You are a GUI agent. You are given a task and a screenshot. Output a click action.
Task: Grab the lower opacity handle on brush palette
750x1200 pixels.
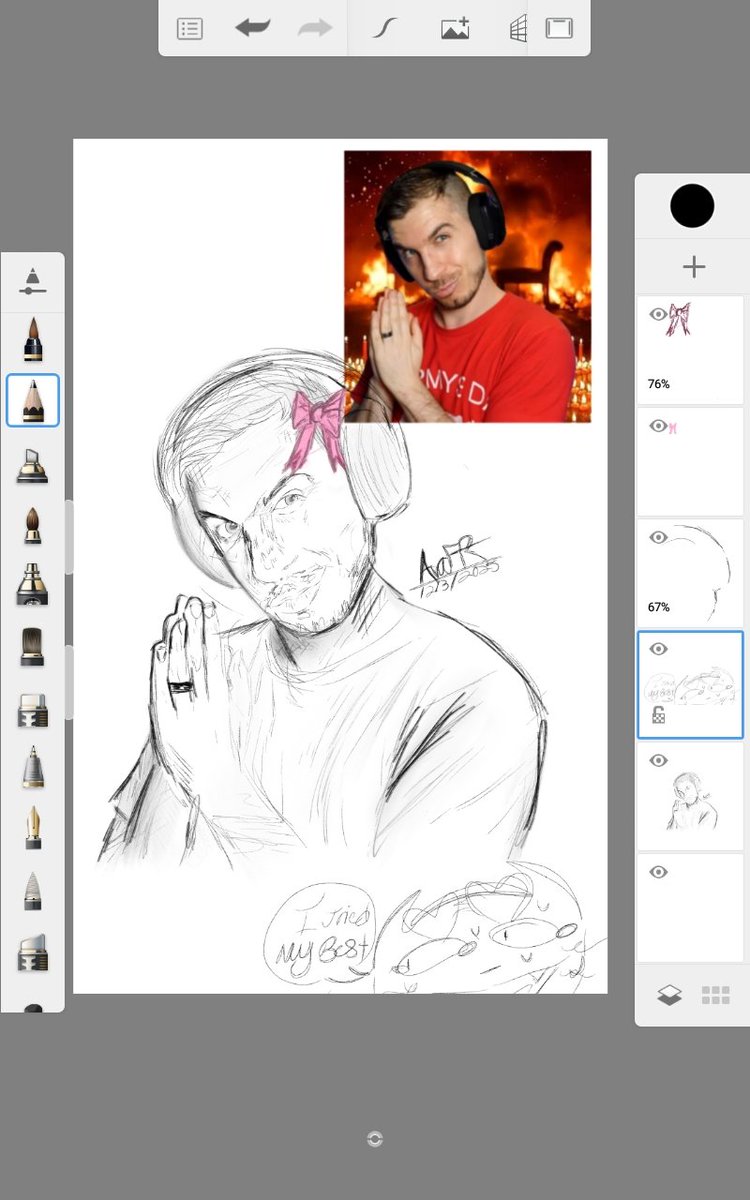pos(69,682)
